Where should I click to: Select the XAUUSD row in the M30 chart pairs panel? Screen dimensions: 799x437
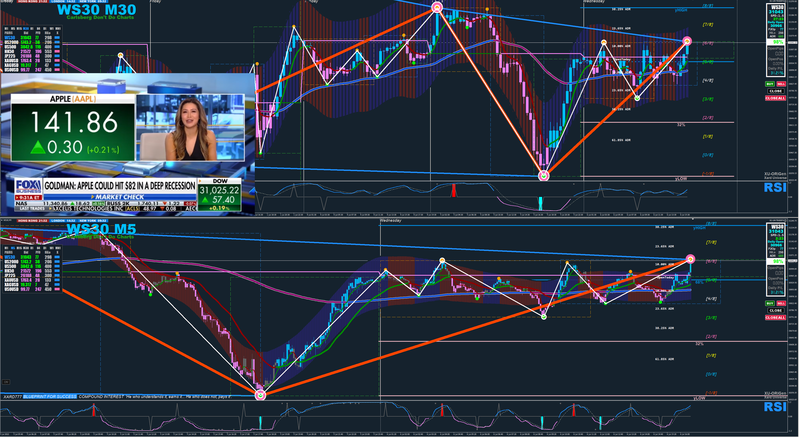[x=32, y=61]
